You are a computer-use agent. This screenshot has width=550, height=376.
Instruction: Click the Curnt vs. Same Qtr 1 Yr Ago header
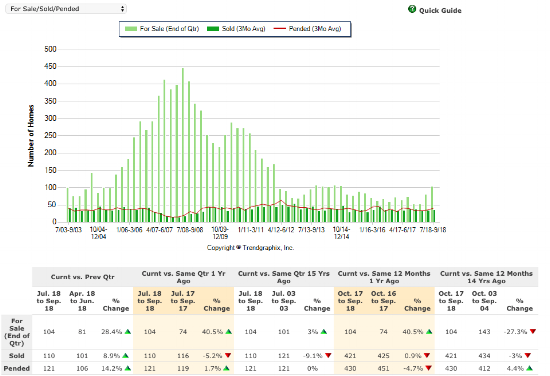point(183,277)
